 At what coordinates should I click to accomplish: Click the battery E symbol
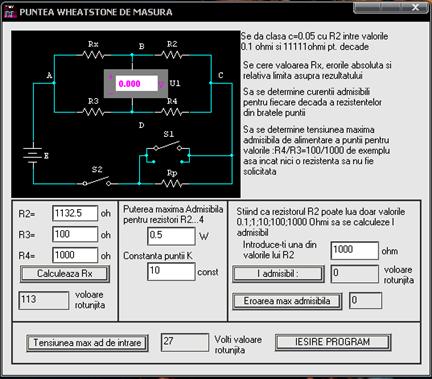(x=33, y=155)
